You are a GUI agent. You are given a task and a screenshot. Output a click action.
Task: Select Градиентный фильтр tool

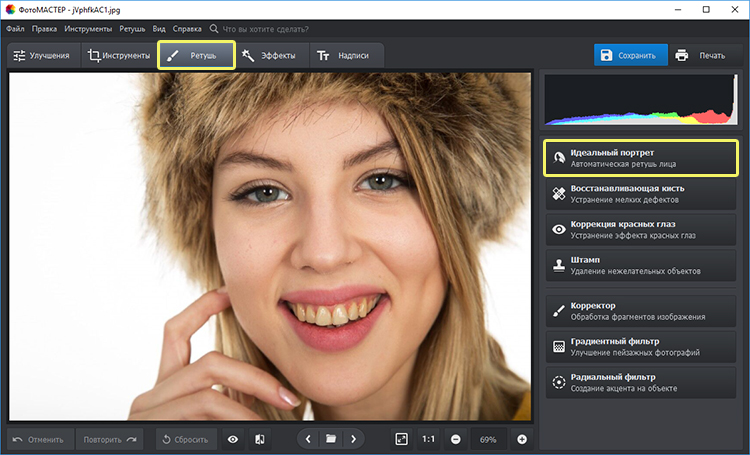click(640, 347)
